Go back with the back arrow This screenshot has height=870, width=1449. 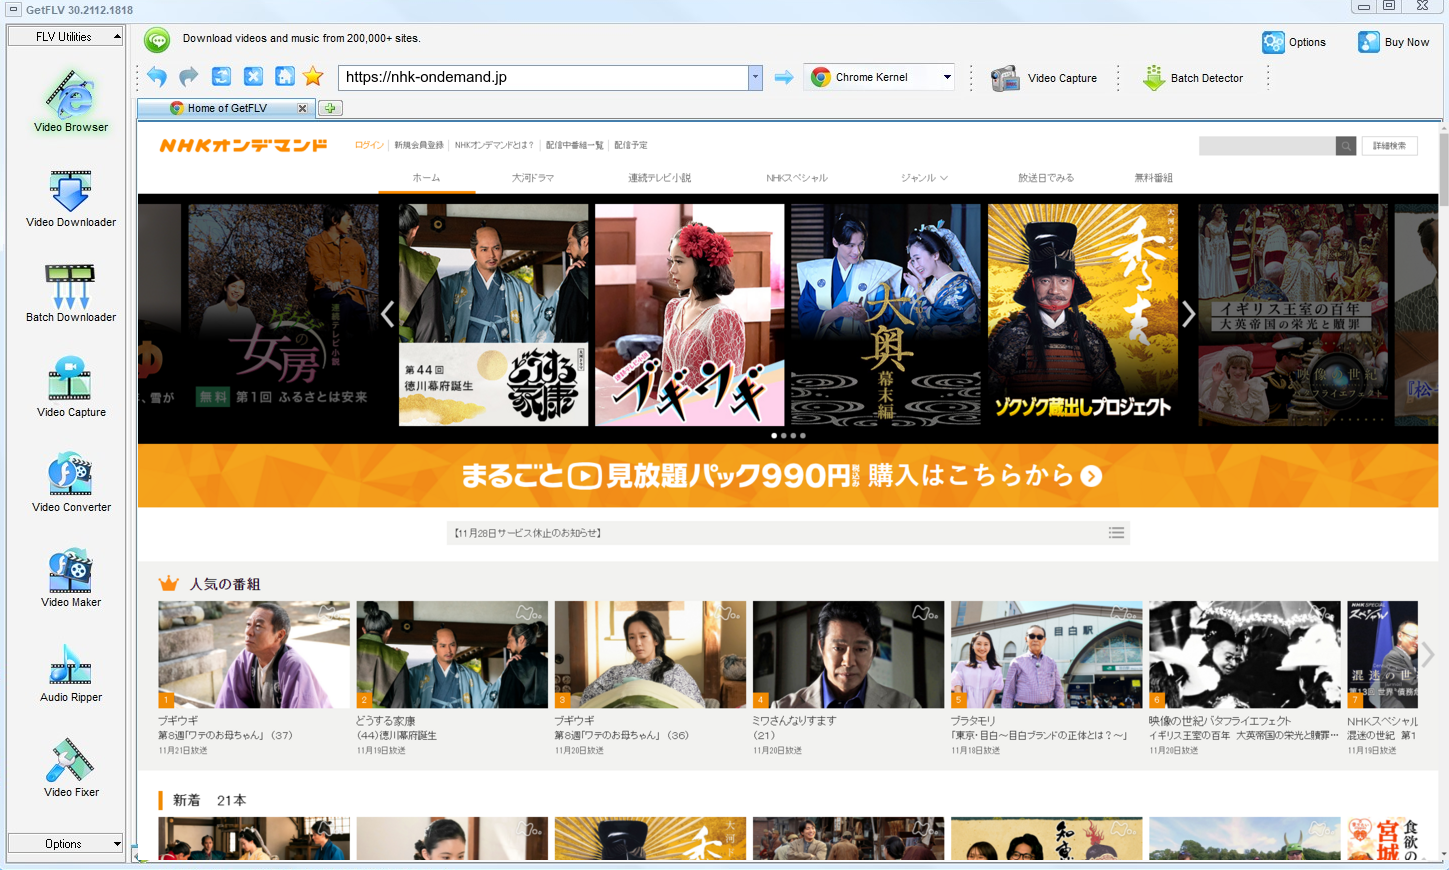(x=157, y=77)
